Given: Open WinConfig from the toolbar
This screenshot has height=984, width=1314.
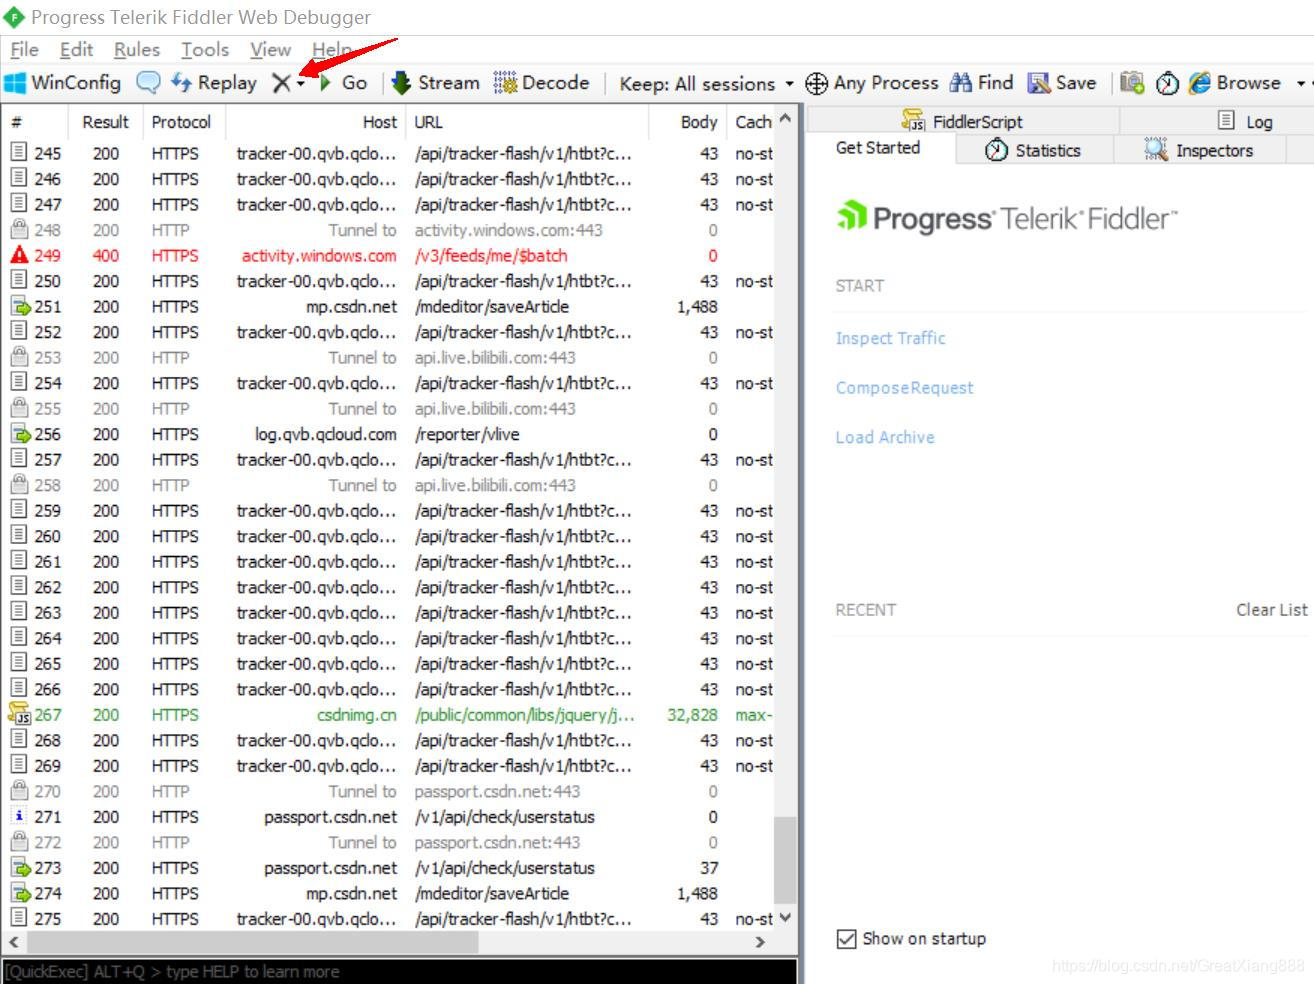Looking at the screenshot, I should (63, 83).
